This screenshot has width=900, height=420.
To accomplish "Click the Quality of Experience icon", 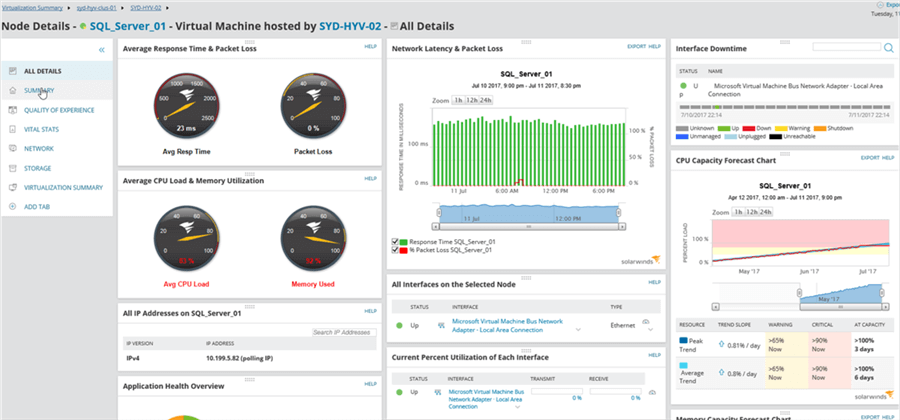I will tap(13, 110).
